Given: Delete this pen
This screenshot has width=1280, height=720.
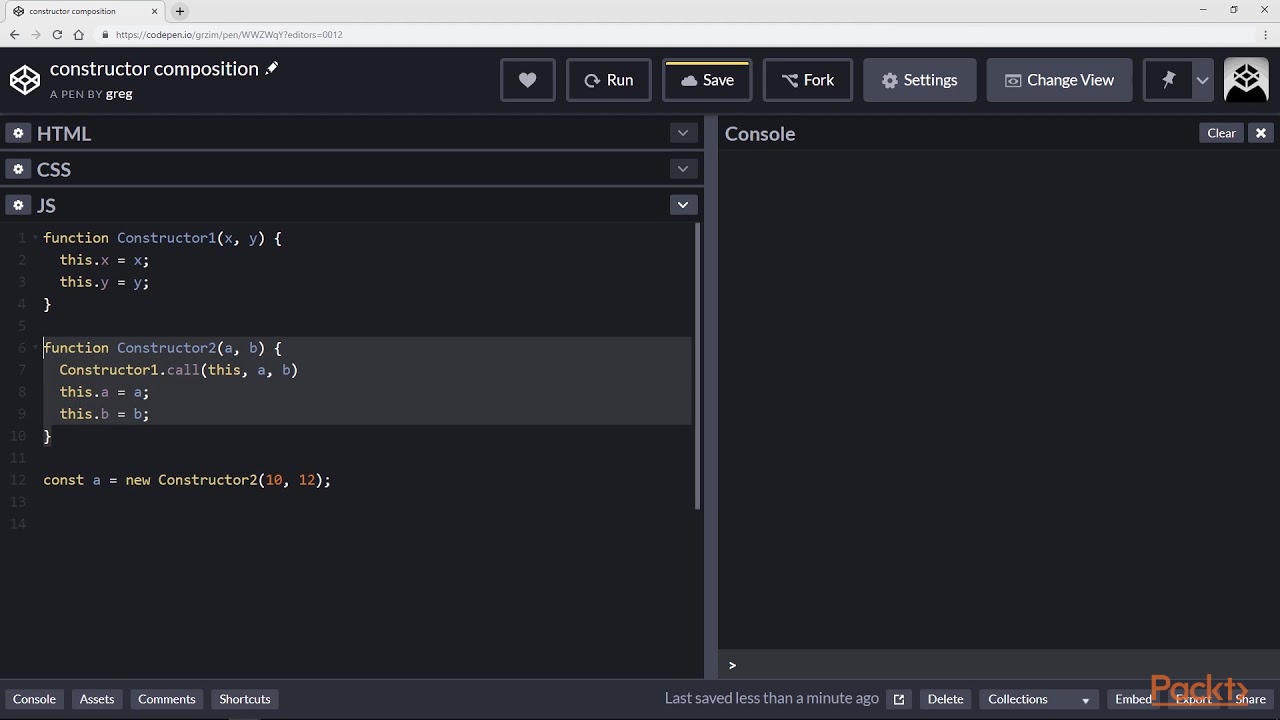Looking at the screenshot, I should tap(945, 699).
